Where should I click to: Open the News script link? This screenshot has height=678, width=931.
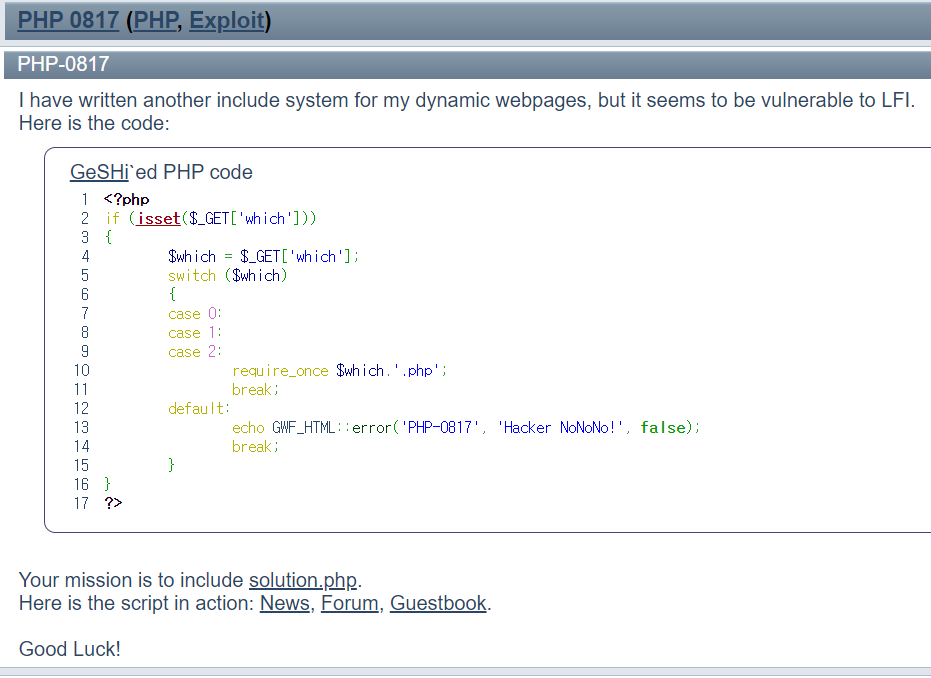pos(285,603)
